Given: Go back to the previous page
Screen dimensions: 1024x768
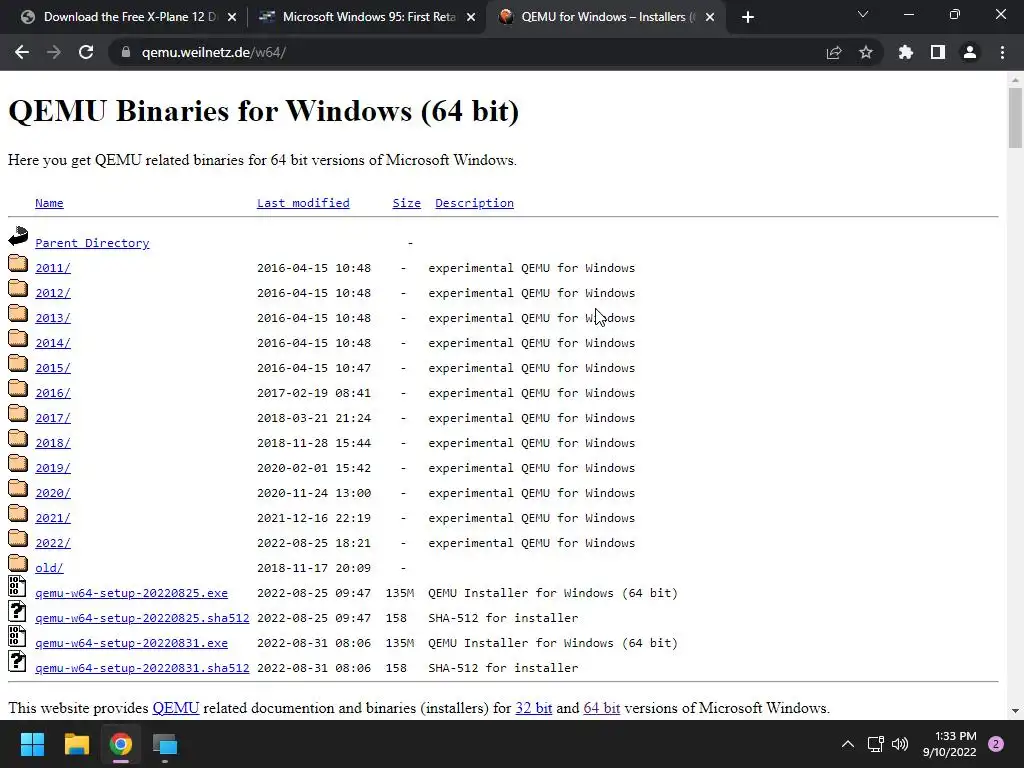Looking at the screenshot, I should (22, 52).
